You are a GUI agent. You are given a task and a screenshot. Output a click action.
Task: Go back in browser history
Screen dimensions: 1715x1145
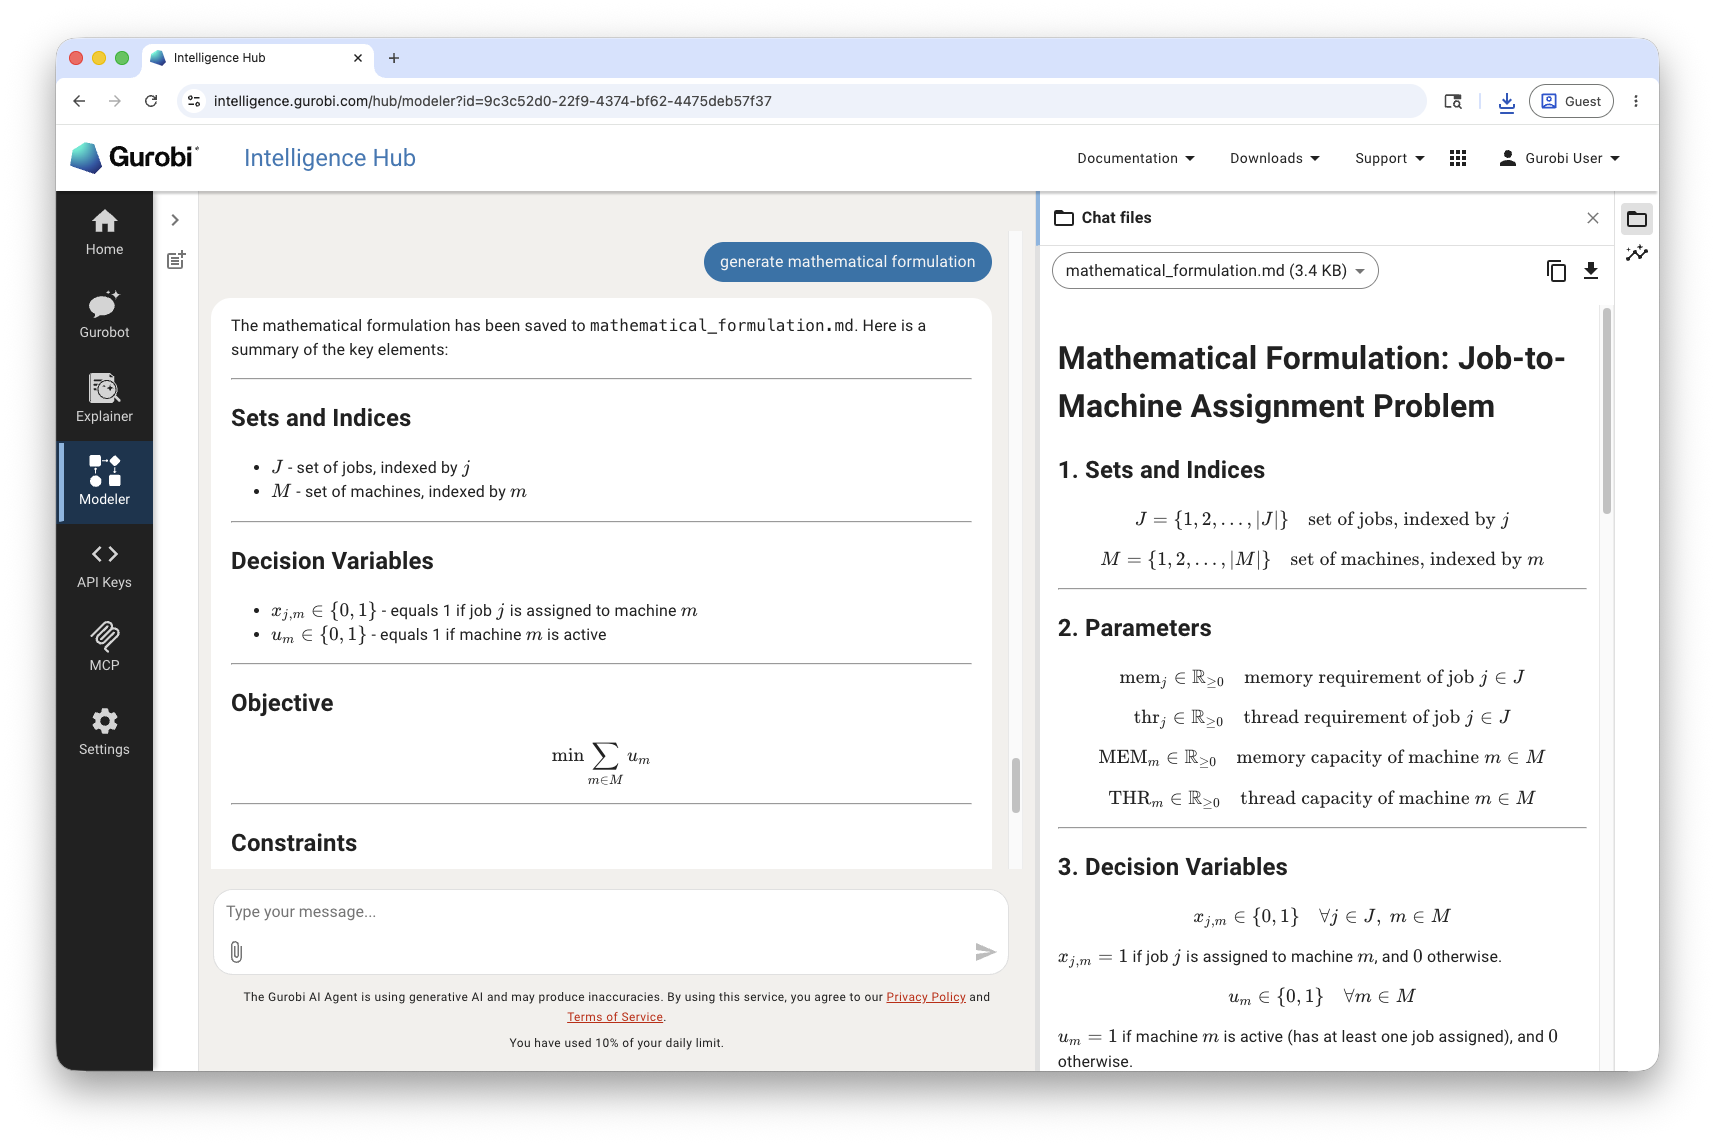coord(79,101)
